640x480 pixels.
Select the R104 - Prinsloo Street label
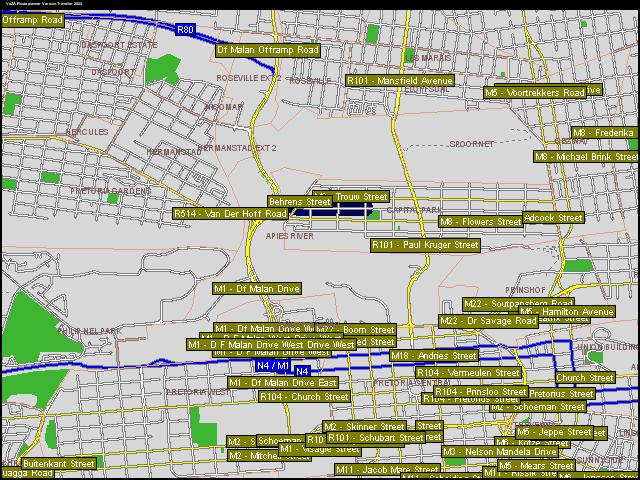[481, 391]
